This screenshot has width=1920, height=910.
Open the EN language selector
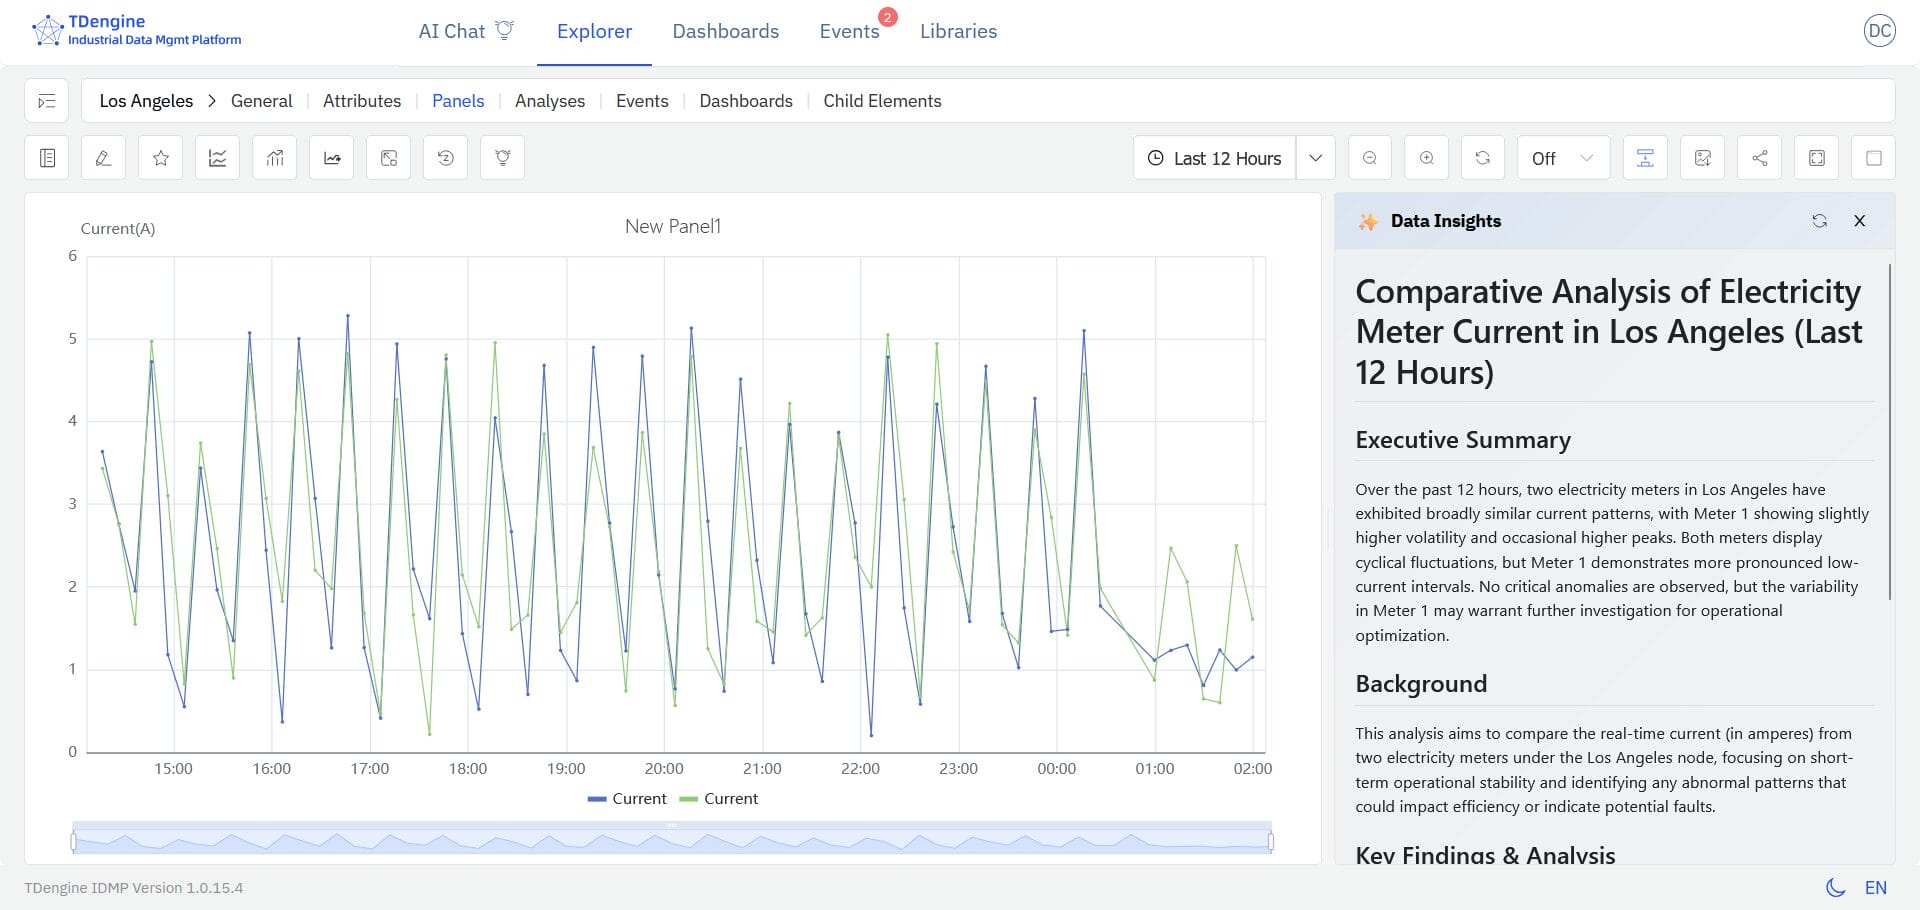[1876, 887]
